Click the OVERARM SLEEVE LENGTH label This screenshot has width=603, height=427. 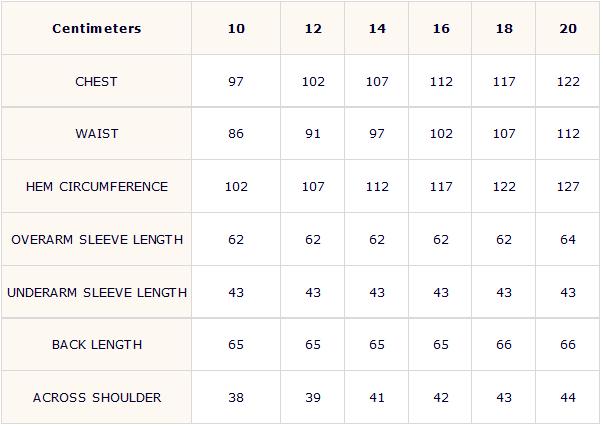[x=97, y=240]
